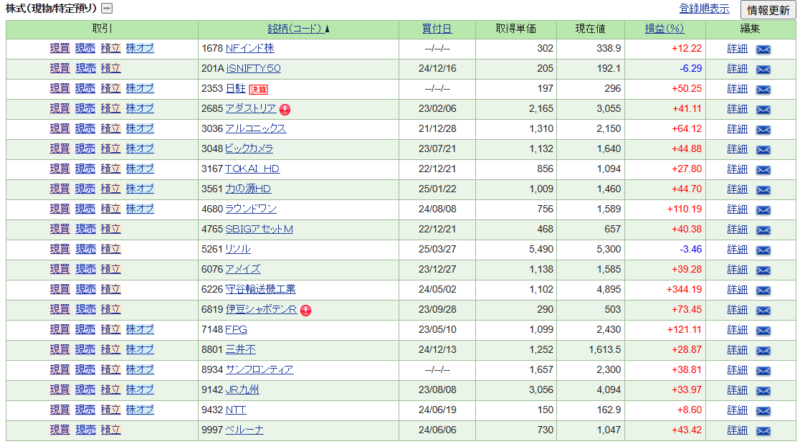Click 株オプ in the アダストリア row
The width and height of the screenshot is (800, 444).
tap(140, 108)
